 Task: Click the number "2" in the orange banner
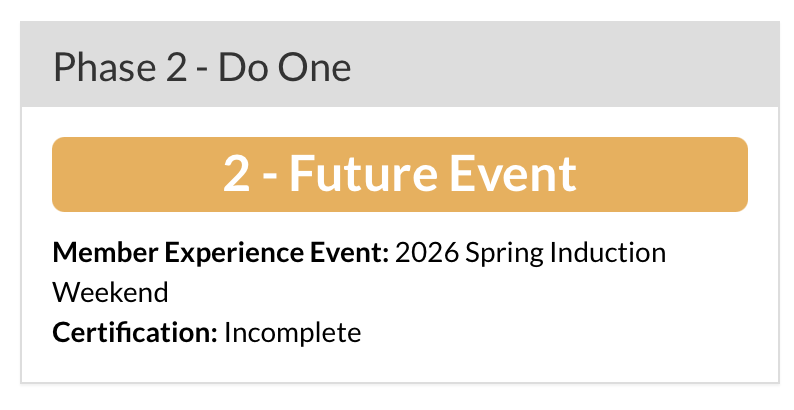(236, 174)
